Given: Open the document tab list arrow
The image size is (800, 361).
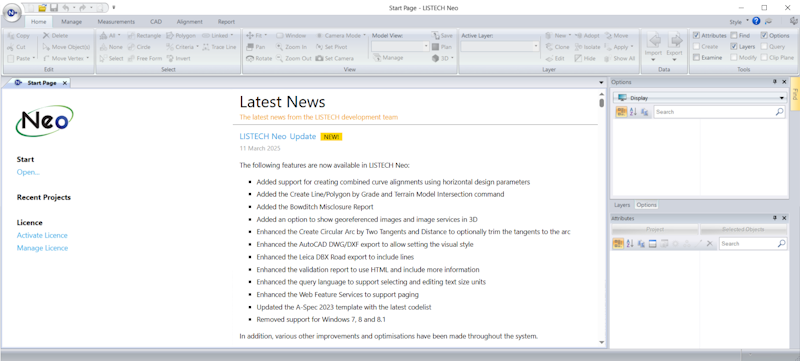Looking at the screenshot, I should 601,83.
